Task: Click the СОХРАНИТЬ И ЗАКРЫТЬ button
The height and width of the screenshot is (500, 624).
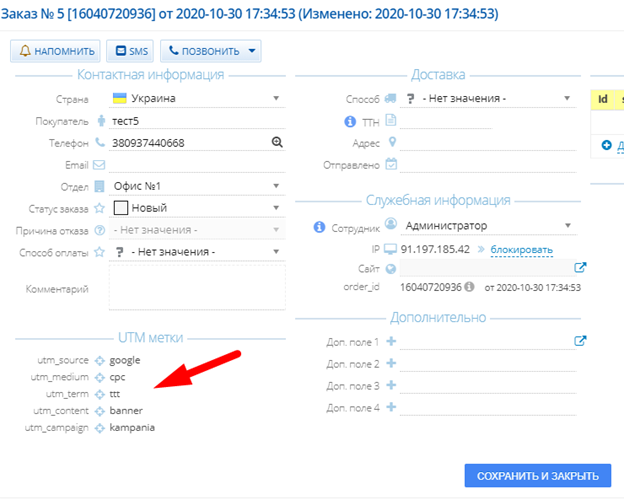Action: tap(538, 475)
